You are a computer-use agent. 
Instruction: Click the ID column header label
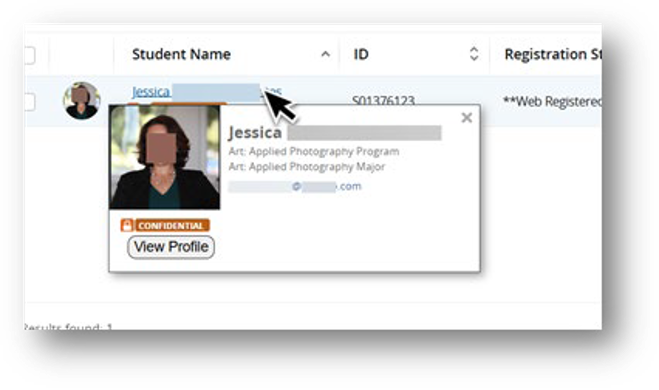361,54
